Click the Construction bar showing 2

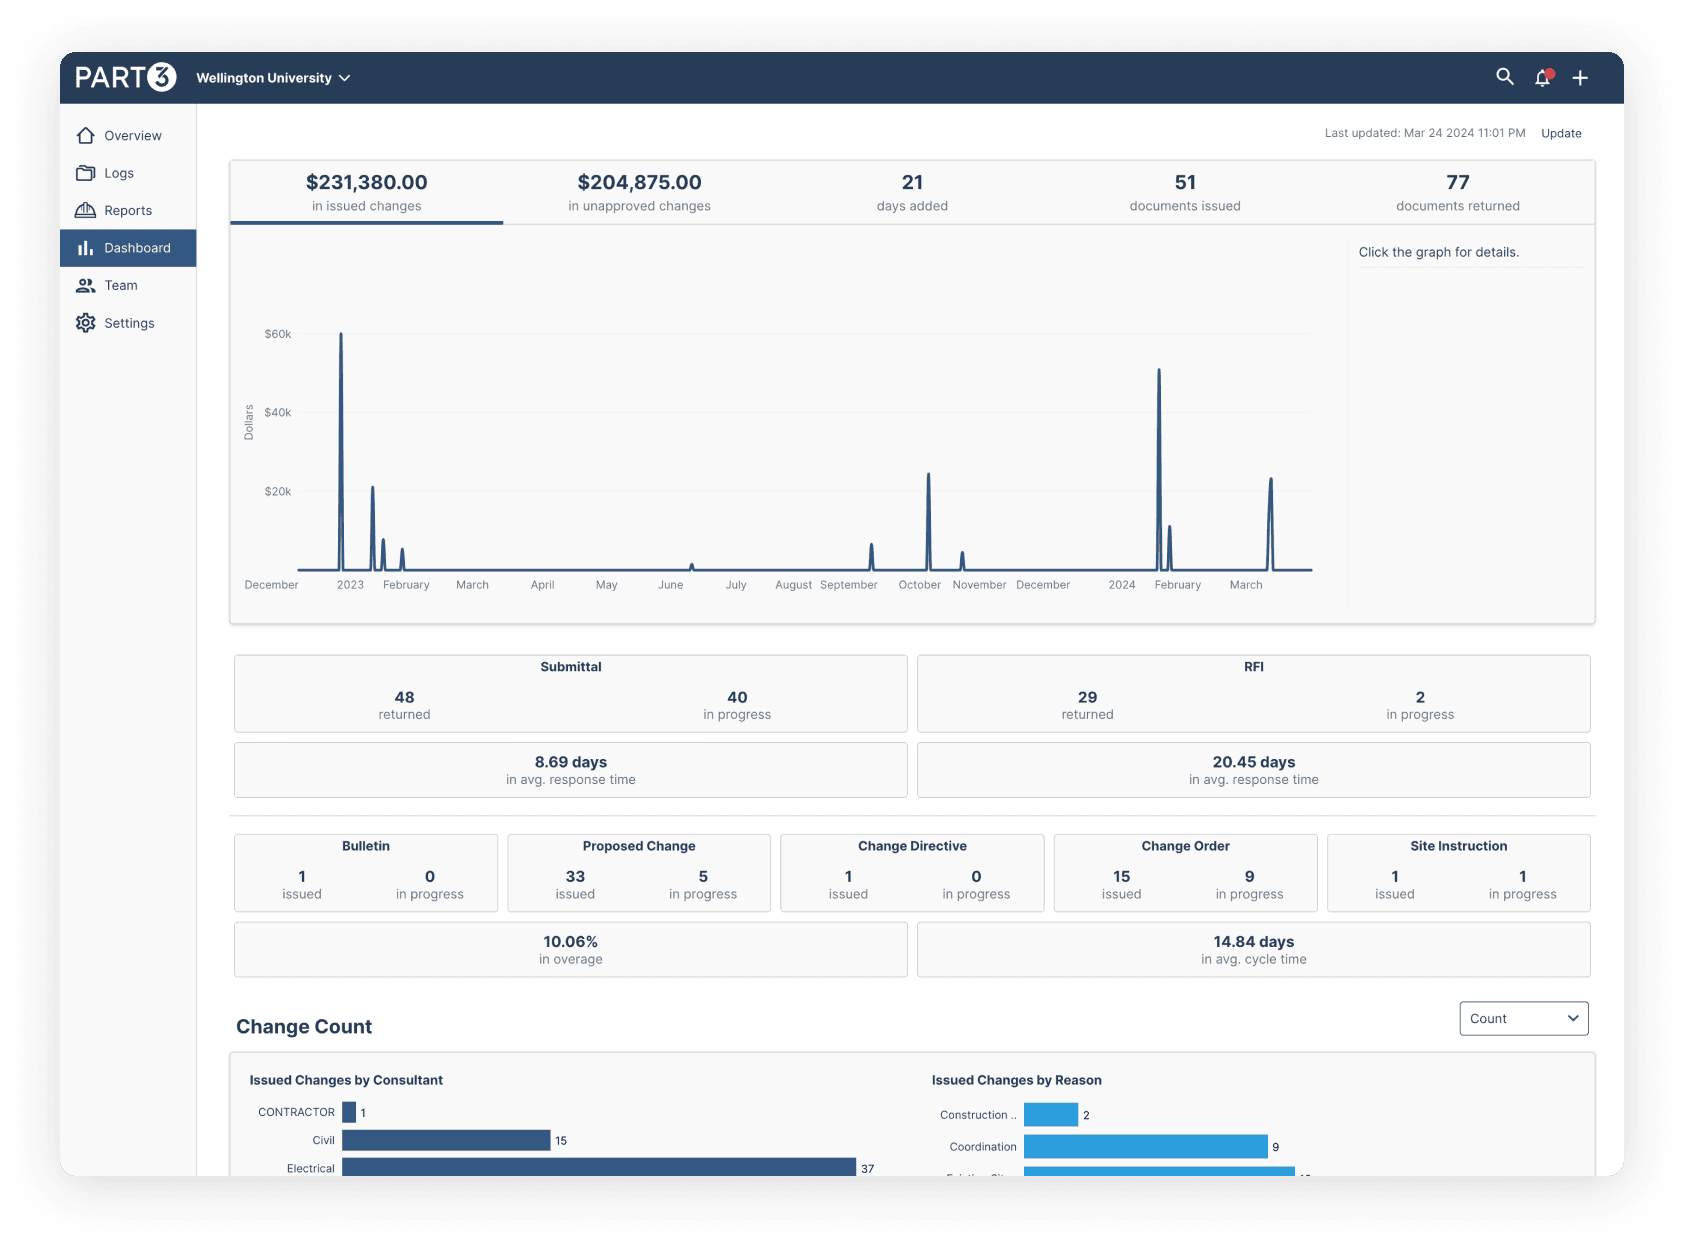(x=1051, y=1114)
